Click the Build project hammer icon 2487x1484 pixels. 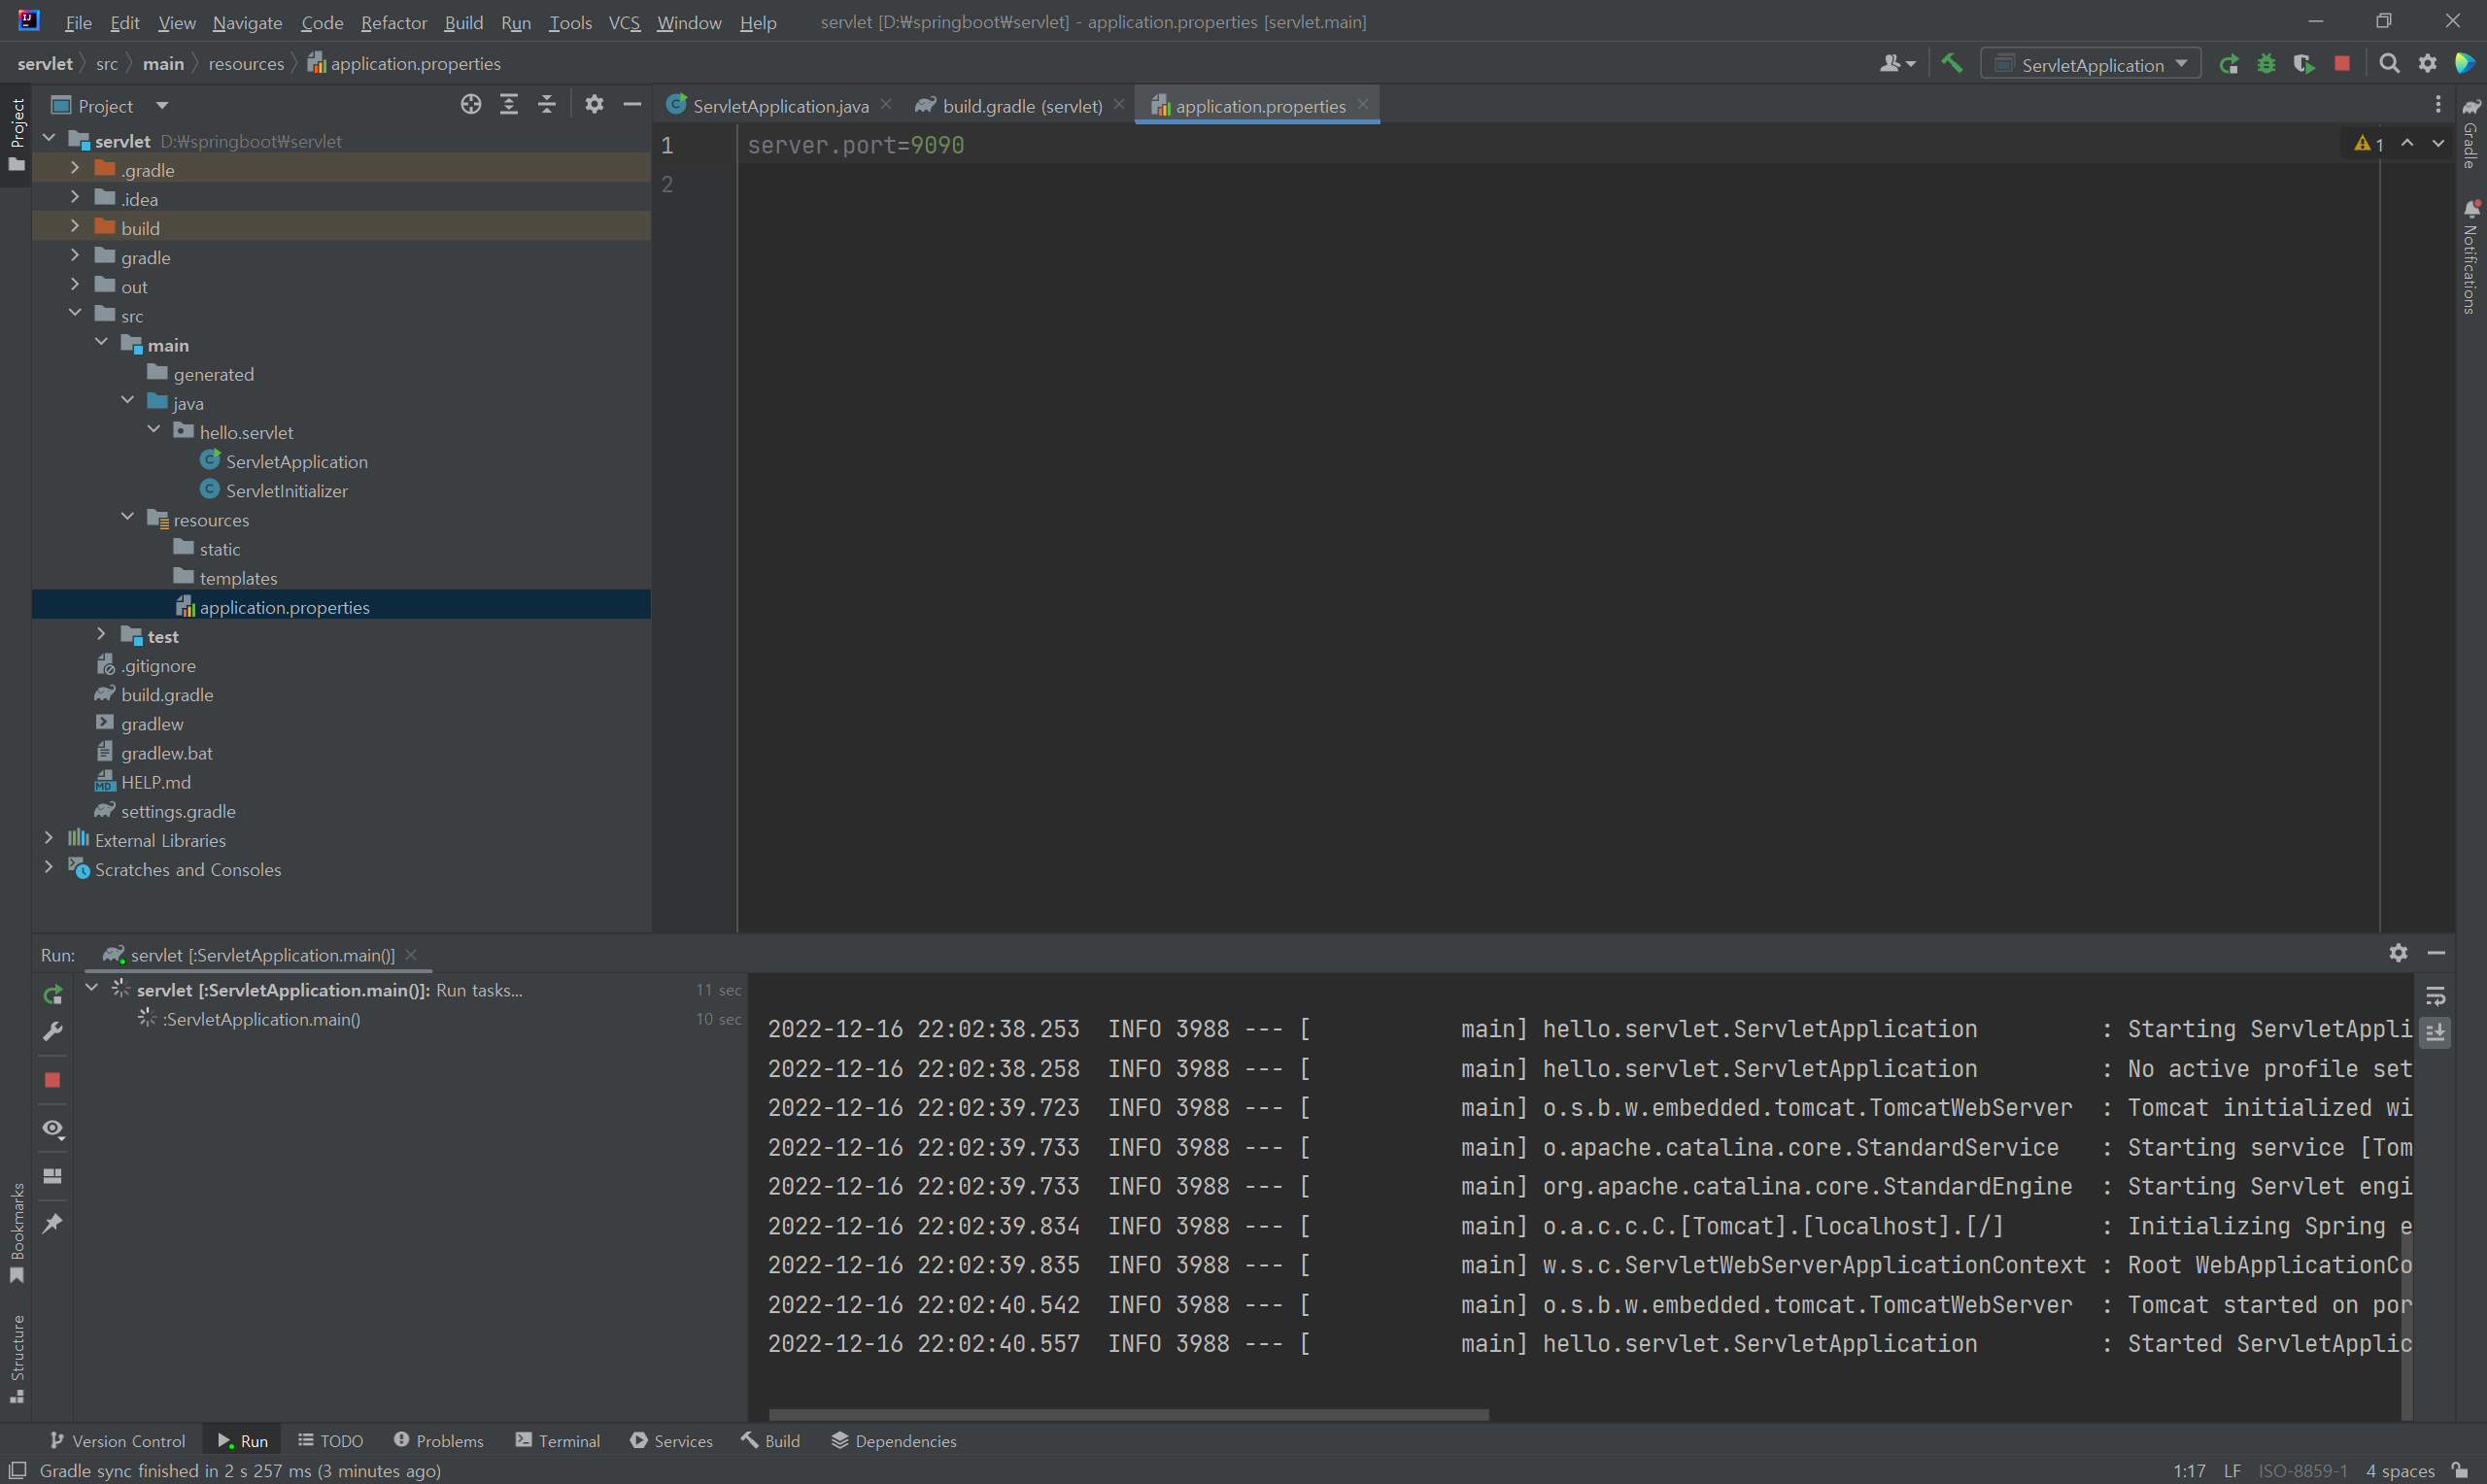(x=1951, y=64)
